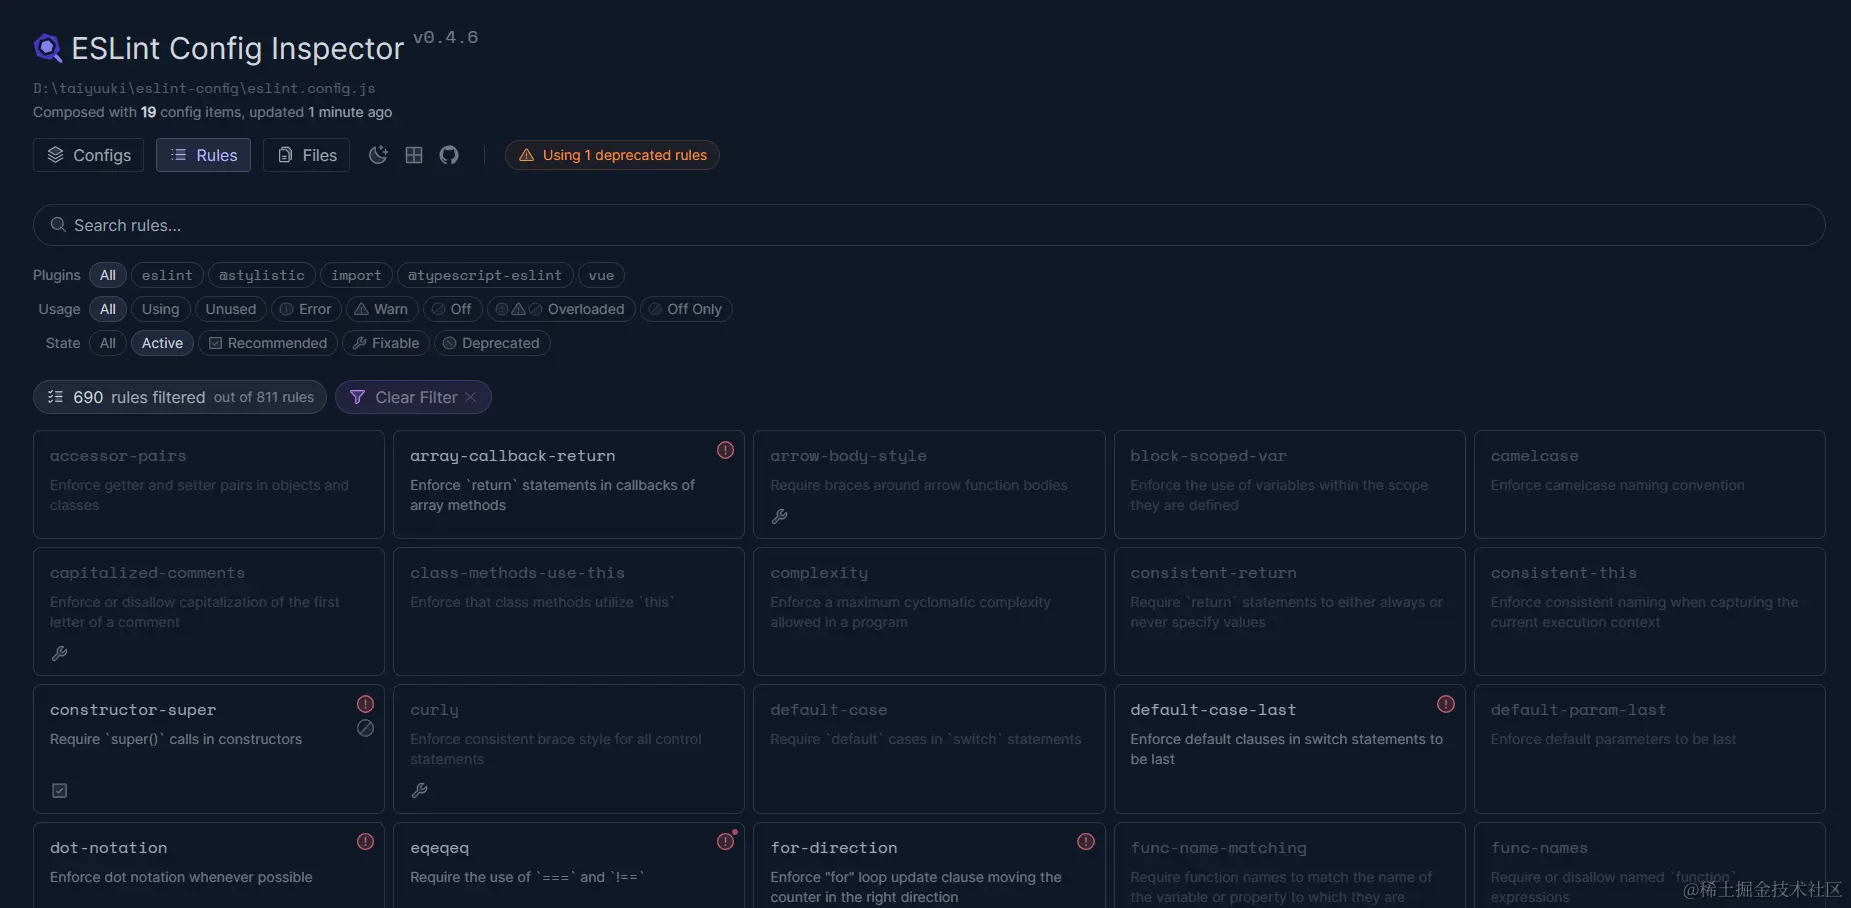
Task: Filter usage by Error level
Action: click(x=306, y=309)
